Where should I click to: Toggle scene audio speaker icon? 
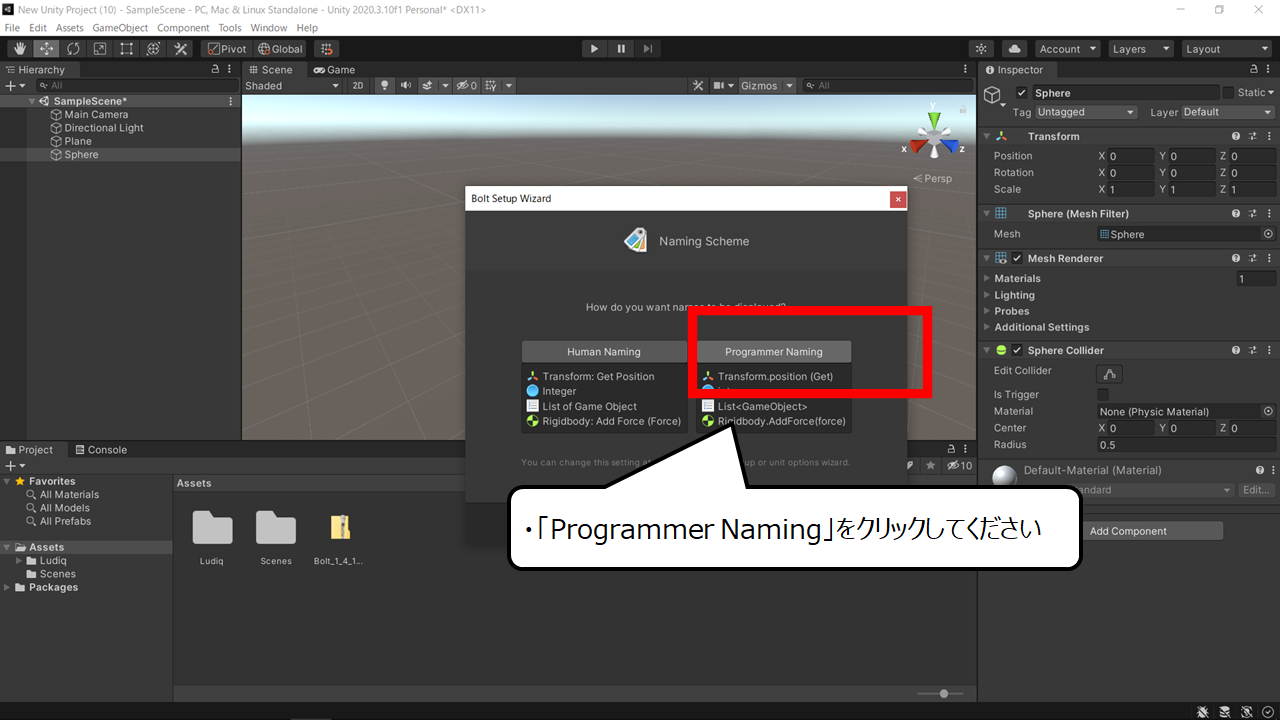406,86
